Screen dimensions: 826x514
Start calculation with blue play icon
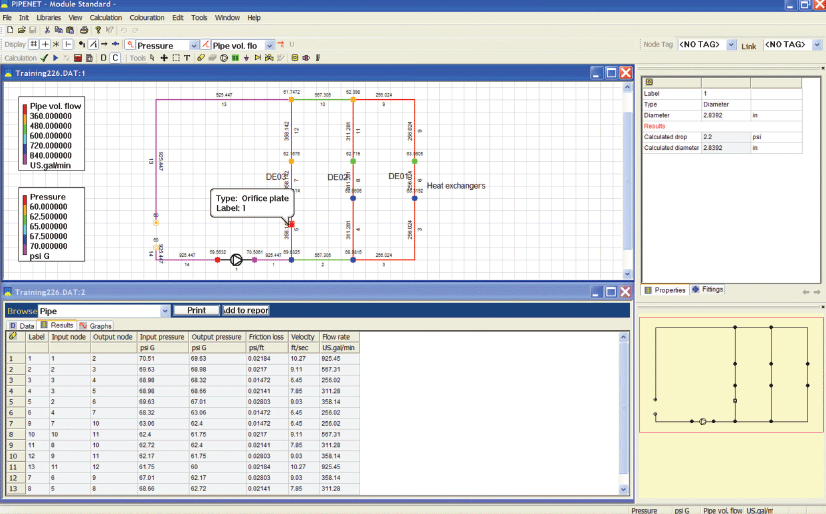pos(55,58)
